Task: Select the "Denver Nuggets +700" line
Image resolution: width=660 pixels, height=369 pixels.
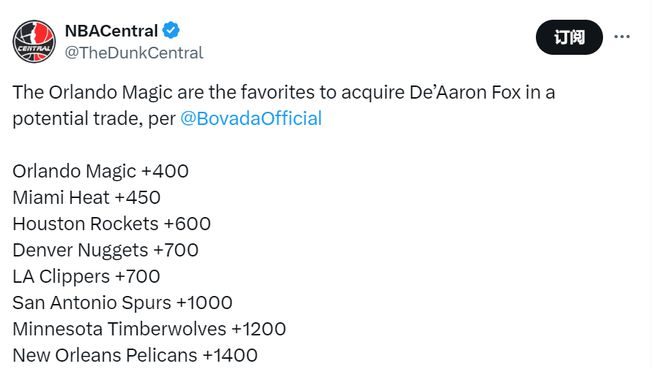Action: [106, 250]
